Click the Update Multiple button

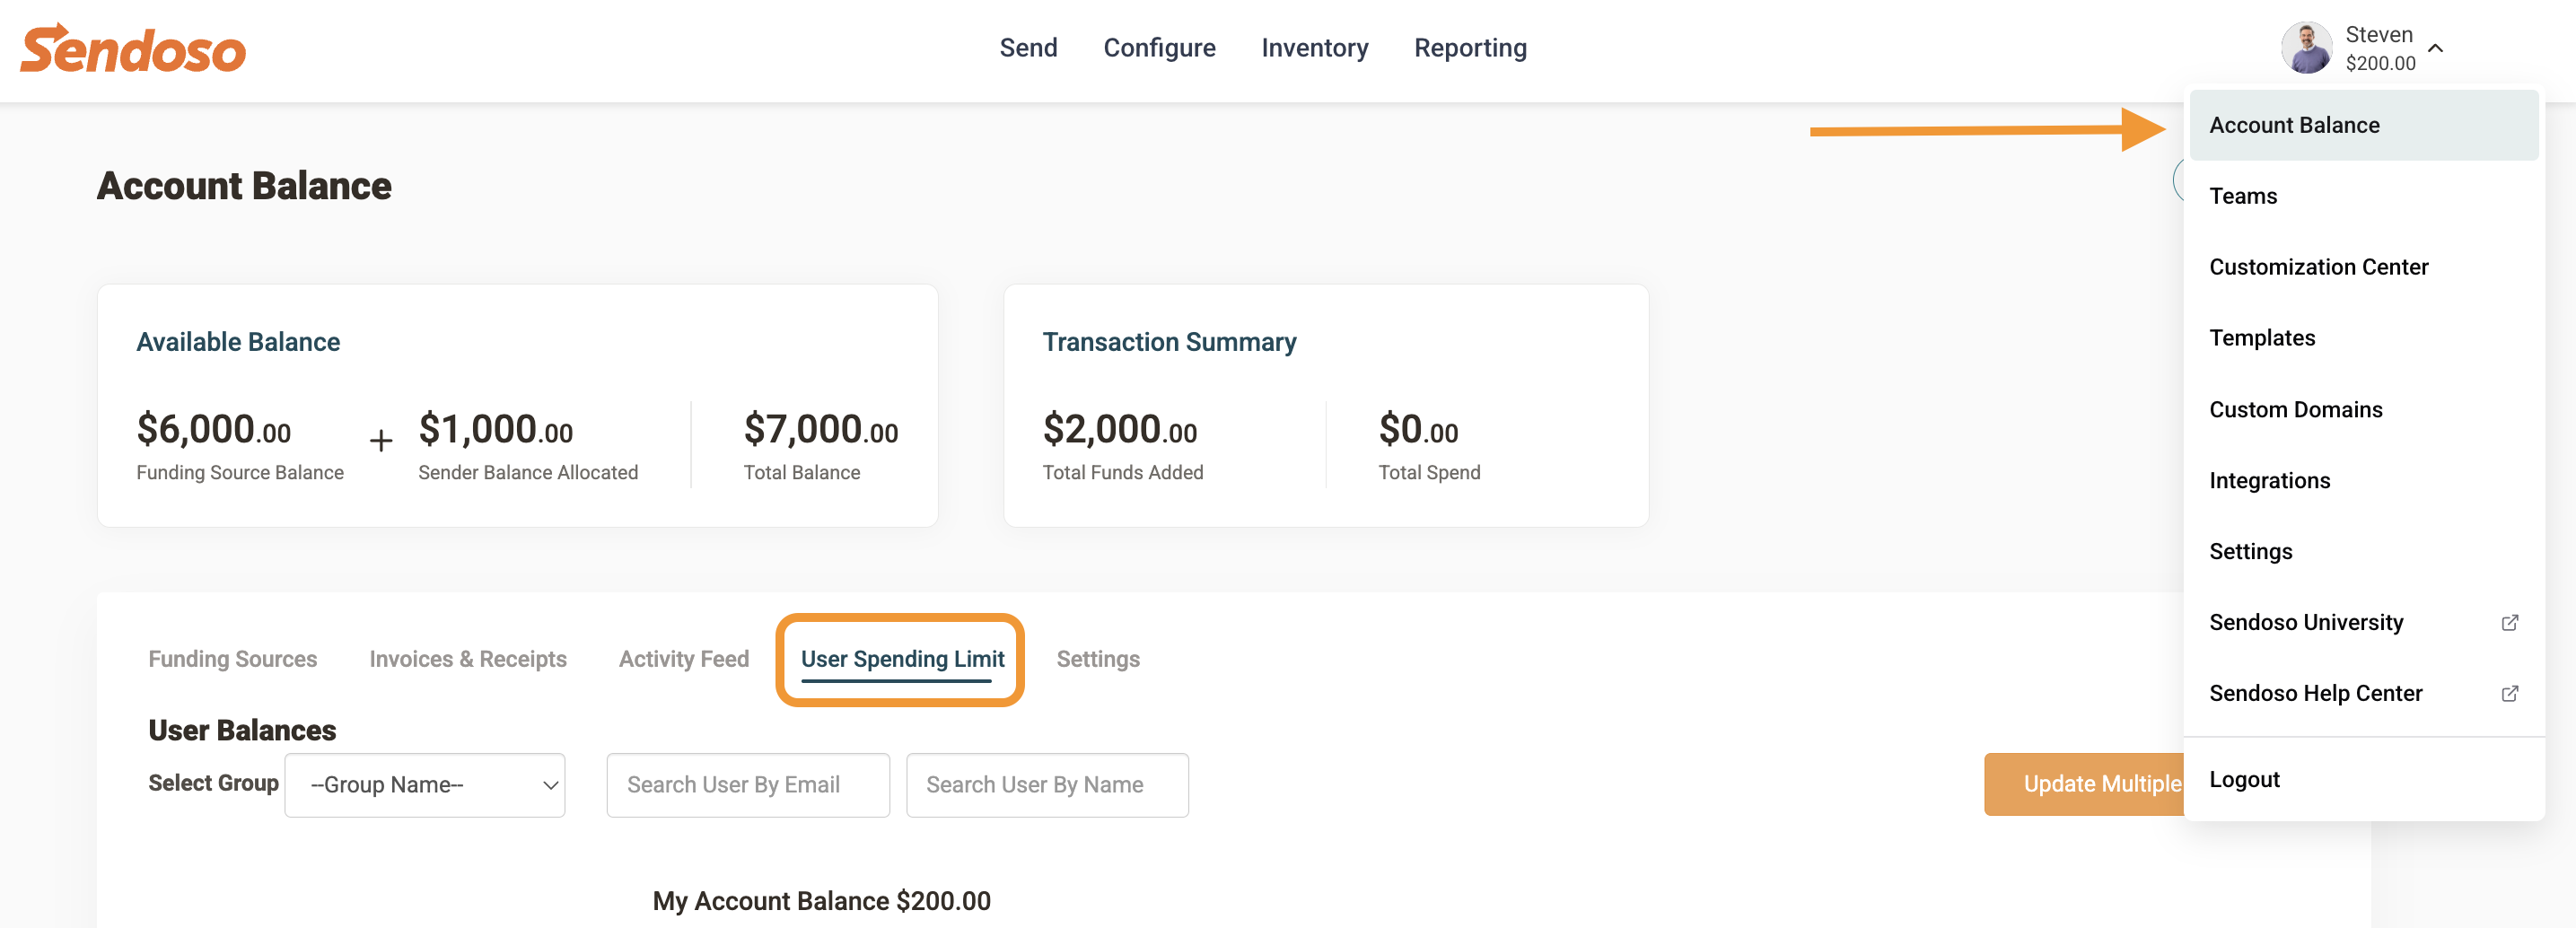click(2084, 784)
